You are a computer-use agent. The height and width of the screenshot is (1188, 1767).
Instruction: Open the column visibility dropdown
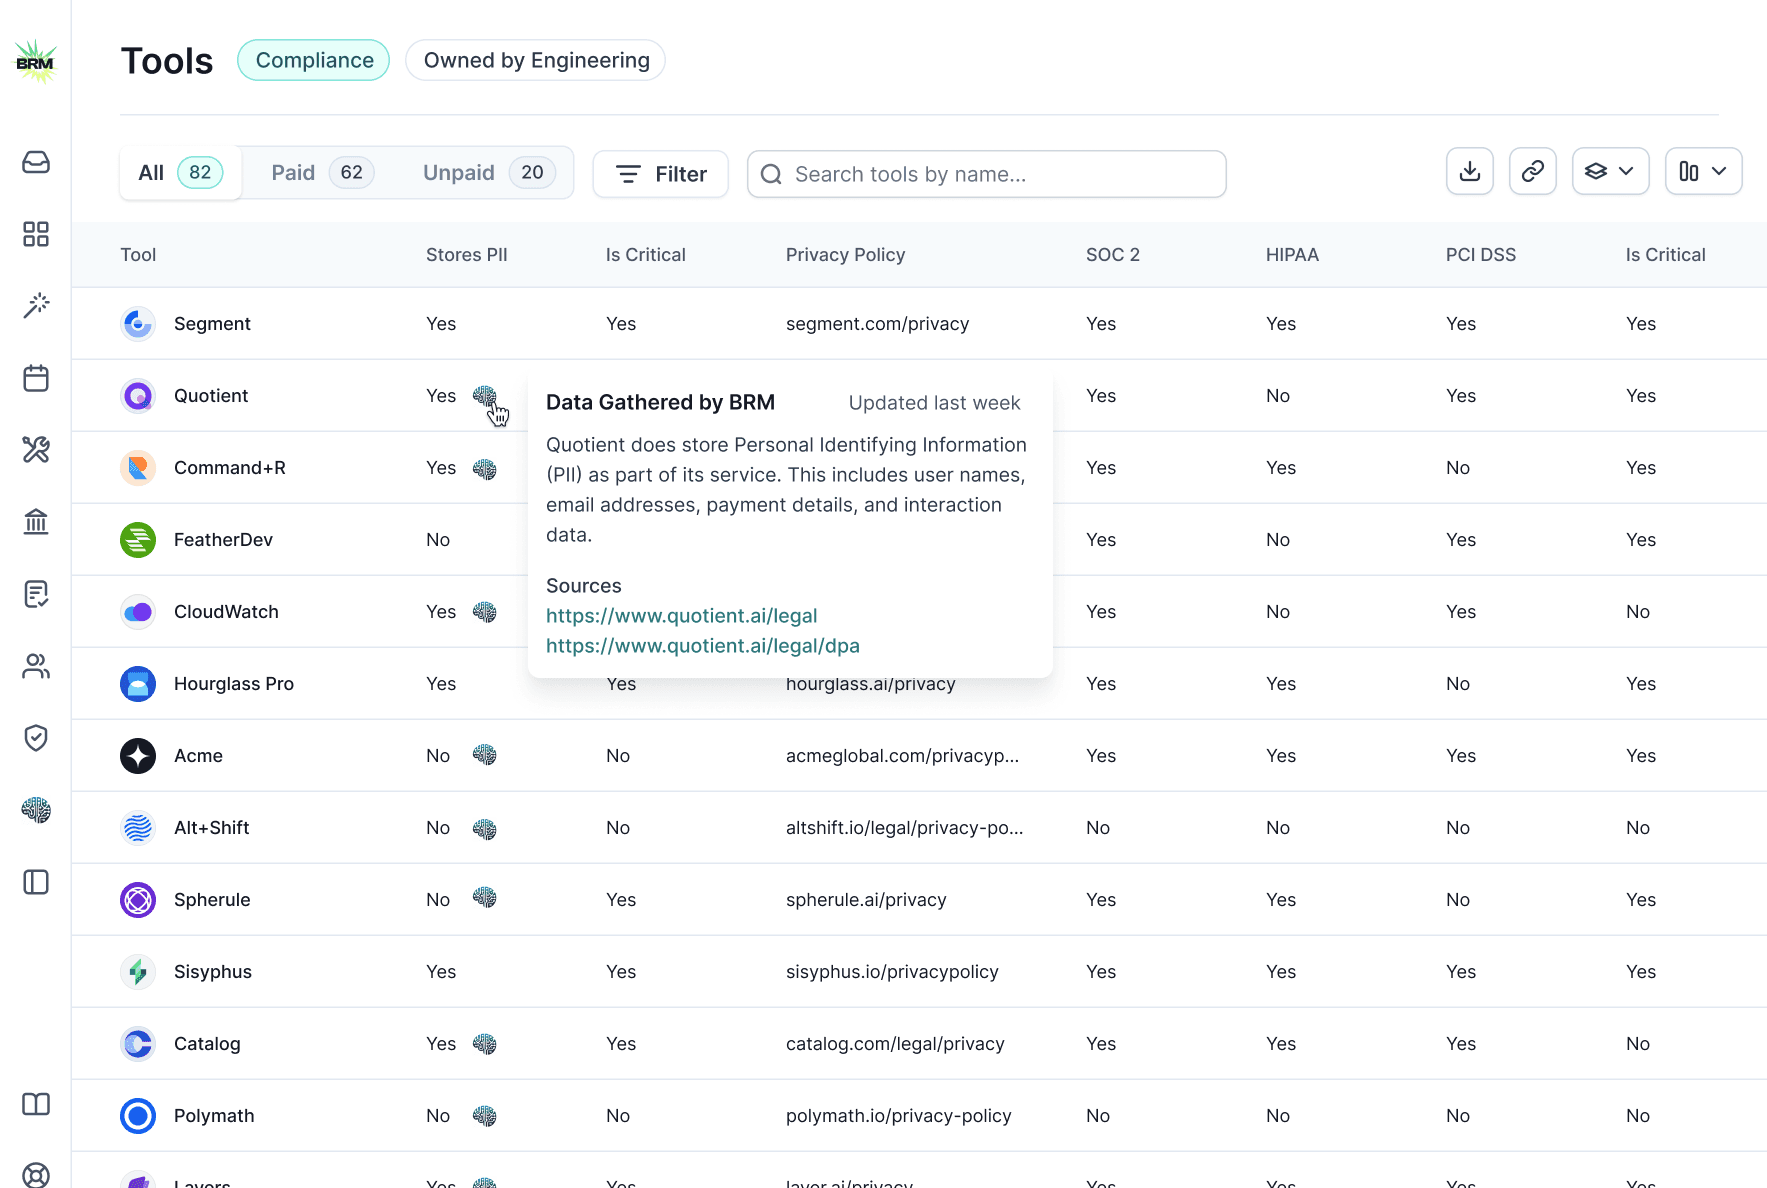point(1703,171)
